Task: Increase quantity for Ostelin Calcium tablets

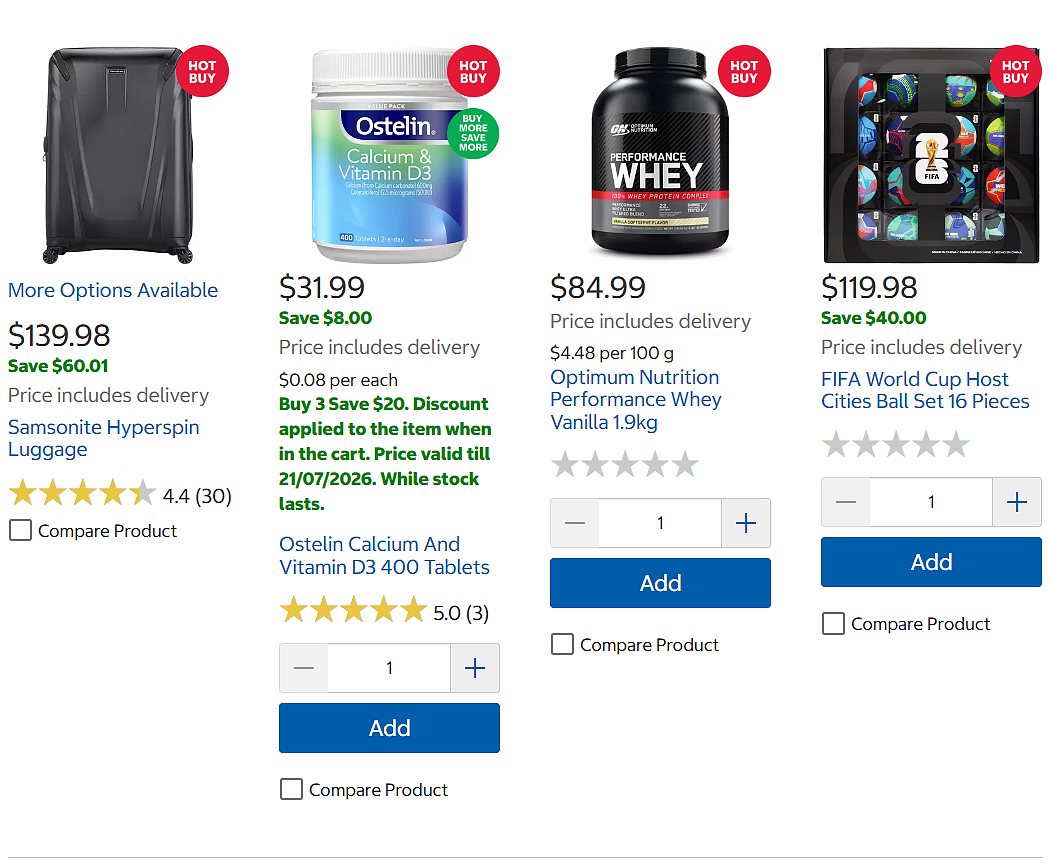Action: tap(475, 668)
